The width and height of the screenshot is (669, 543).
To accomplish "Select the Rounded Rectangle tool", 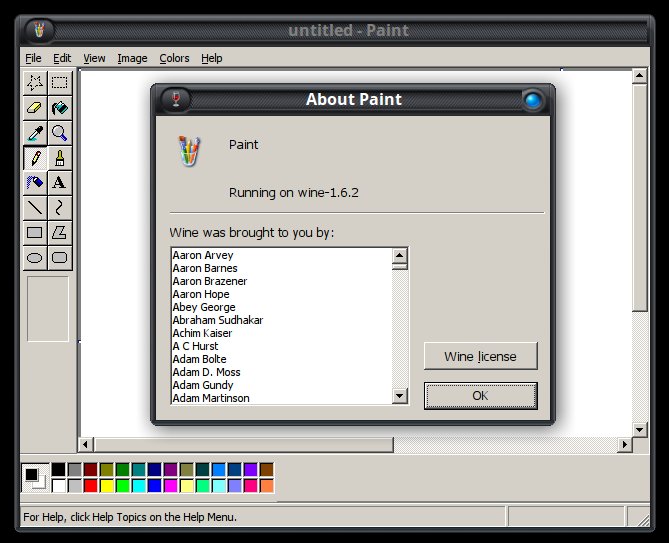I will pyautogui.click(x=60, y=258).
